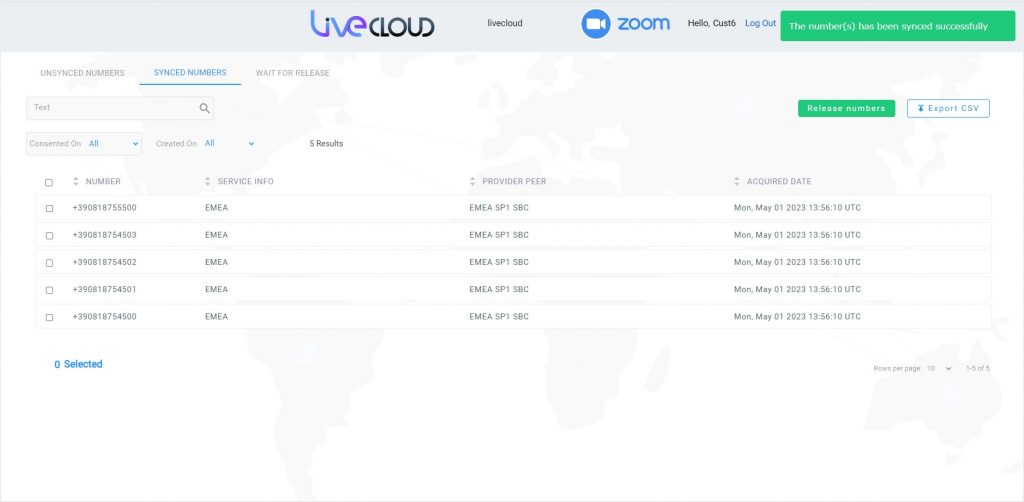Focus the Text search input field
1024x502 pixels.
112,108
